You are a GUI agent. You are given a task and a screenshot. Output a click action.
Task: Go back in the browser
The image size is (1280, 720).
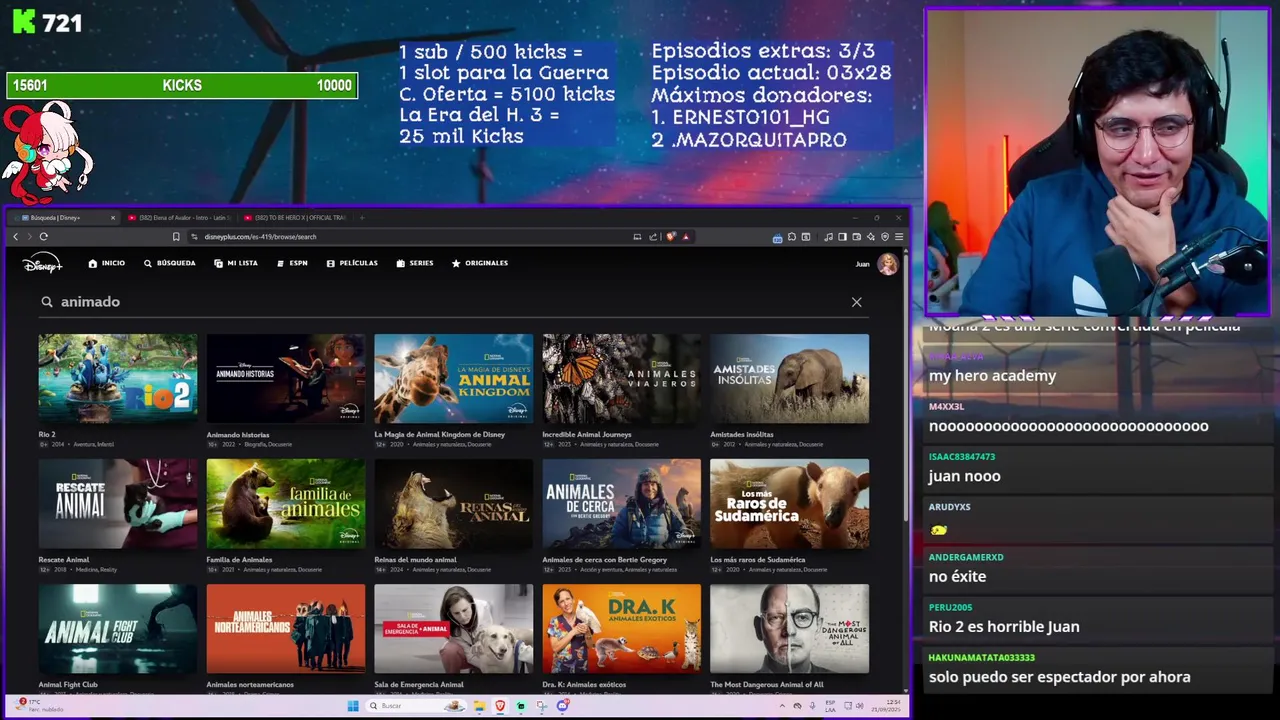tap(15, 237)
